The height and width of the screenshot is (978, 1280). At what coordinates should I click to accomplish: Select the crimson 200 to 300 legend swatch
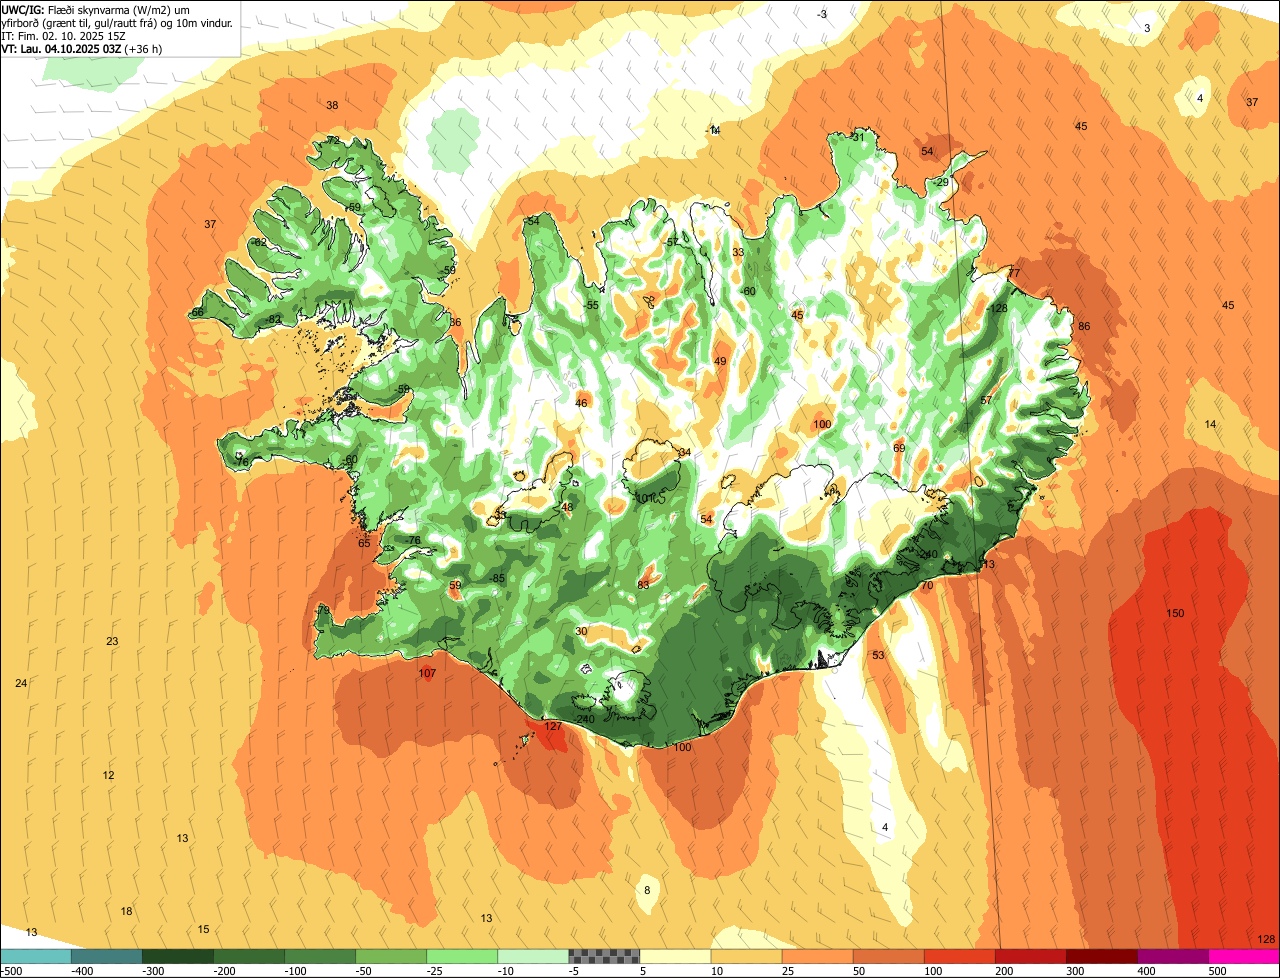click(x=1031, y=956)
